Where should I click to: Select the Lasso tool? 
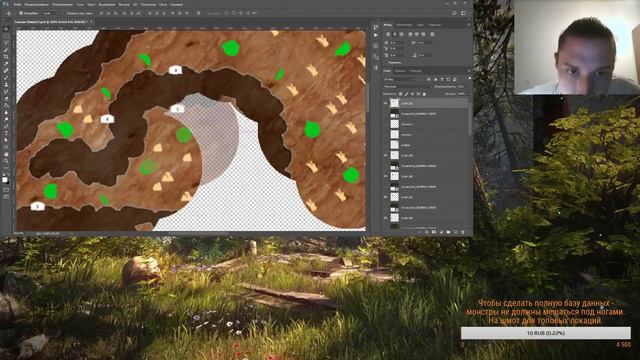[x=6, y=43]
